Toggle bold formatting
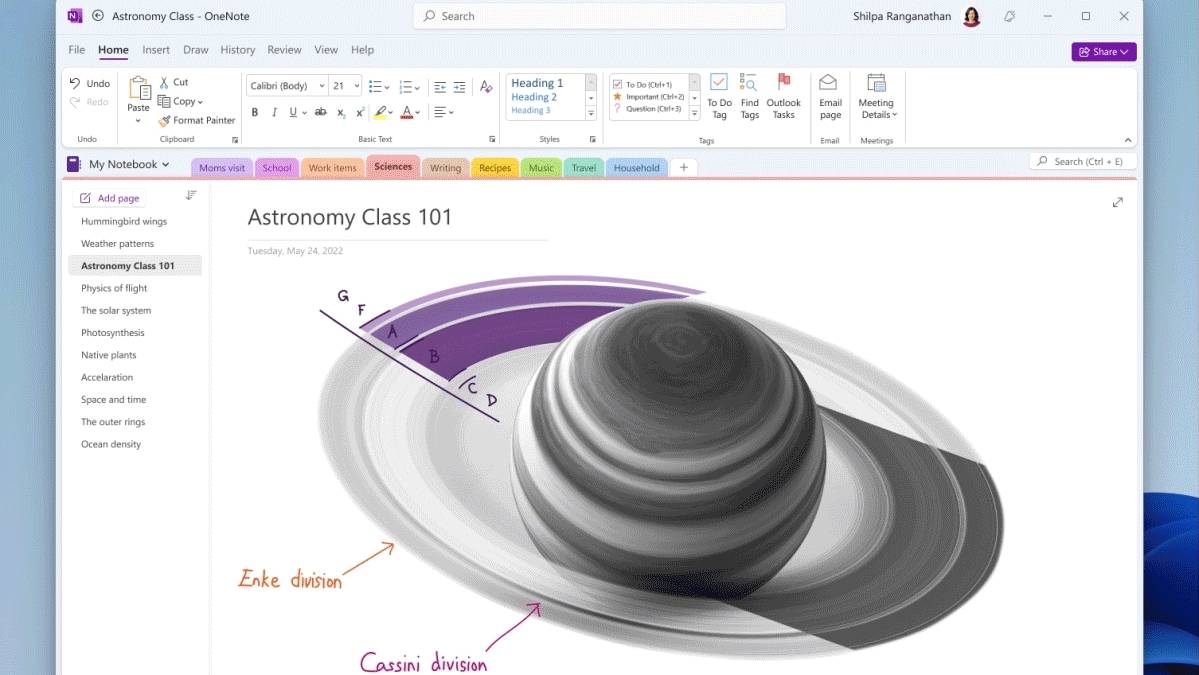The width and height of the screenshot is (1199, 675). (x=254, y=112)
